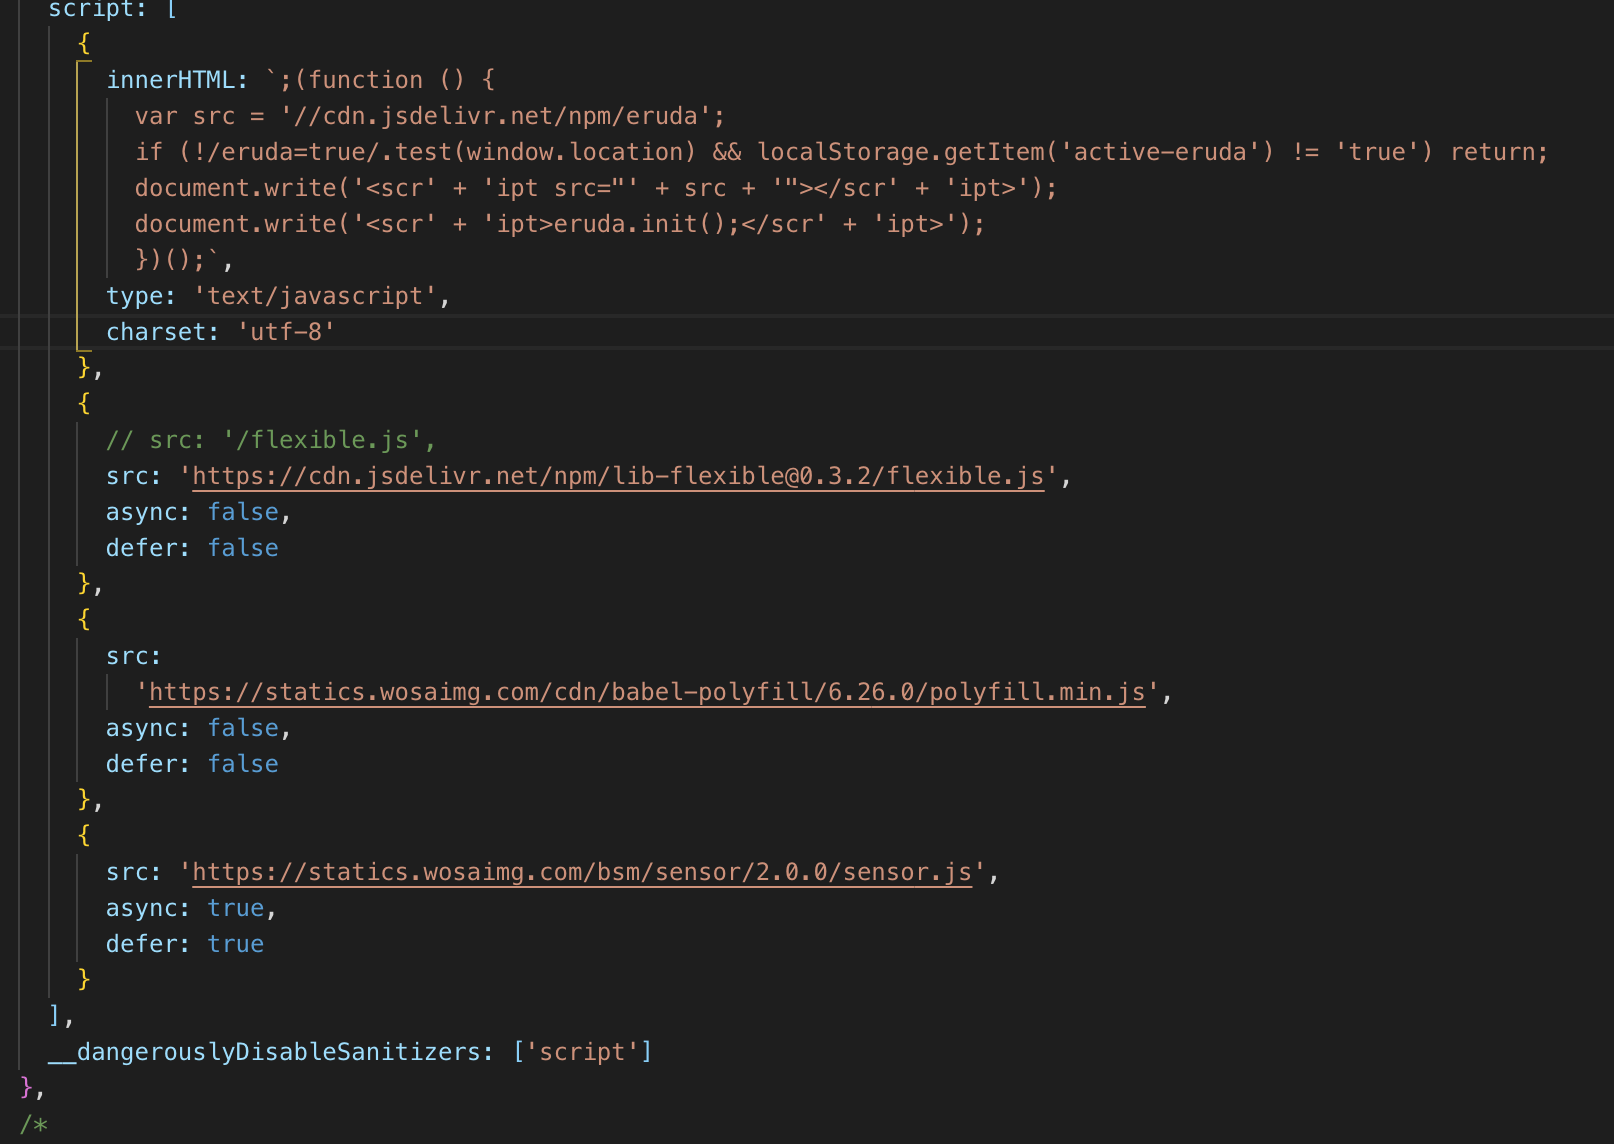Click the '//cdn.jsdelivr.net/npm/eruda' string
This screenshot has width=1614, height=1144.
pos(502,116)
